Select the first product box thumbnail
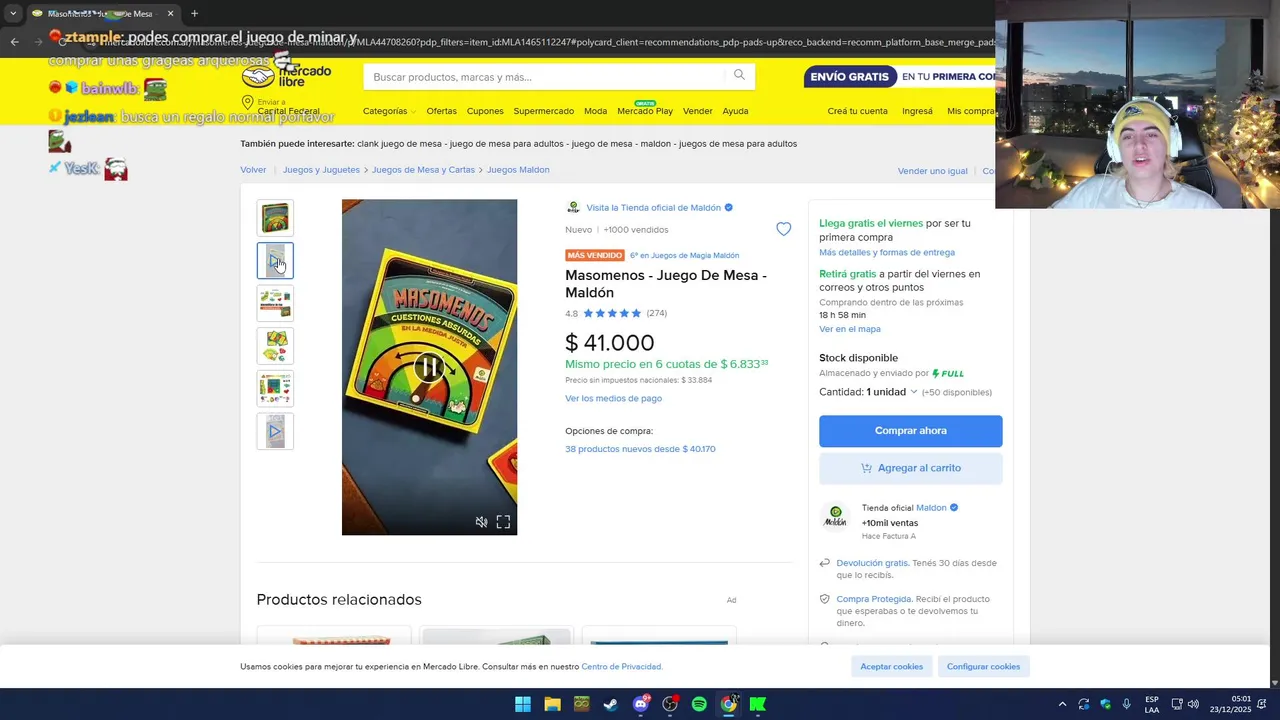 point(275,218)
